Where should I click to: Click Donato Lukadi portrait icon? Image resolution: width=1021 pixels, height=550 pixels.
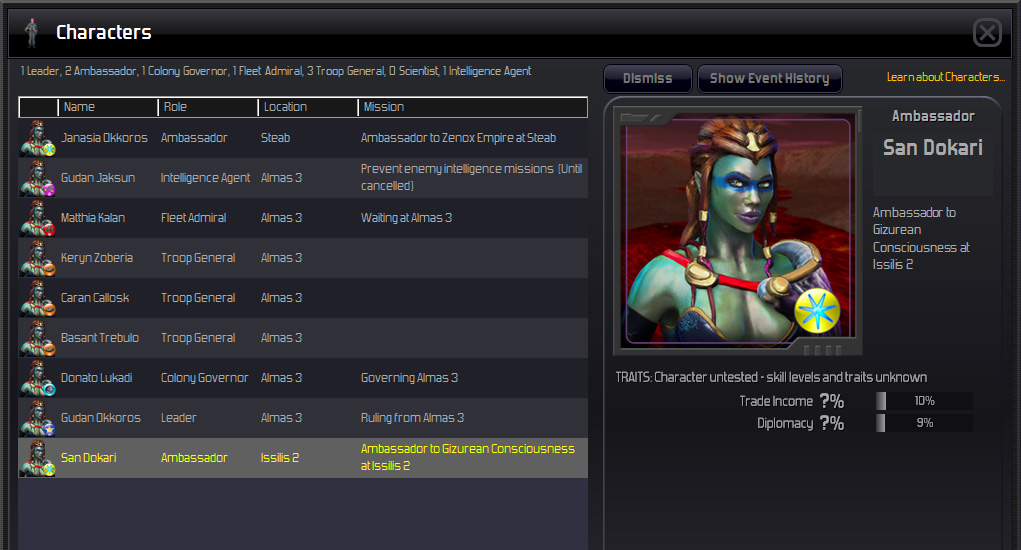(x=38, y=378)
